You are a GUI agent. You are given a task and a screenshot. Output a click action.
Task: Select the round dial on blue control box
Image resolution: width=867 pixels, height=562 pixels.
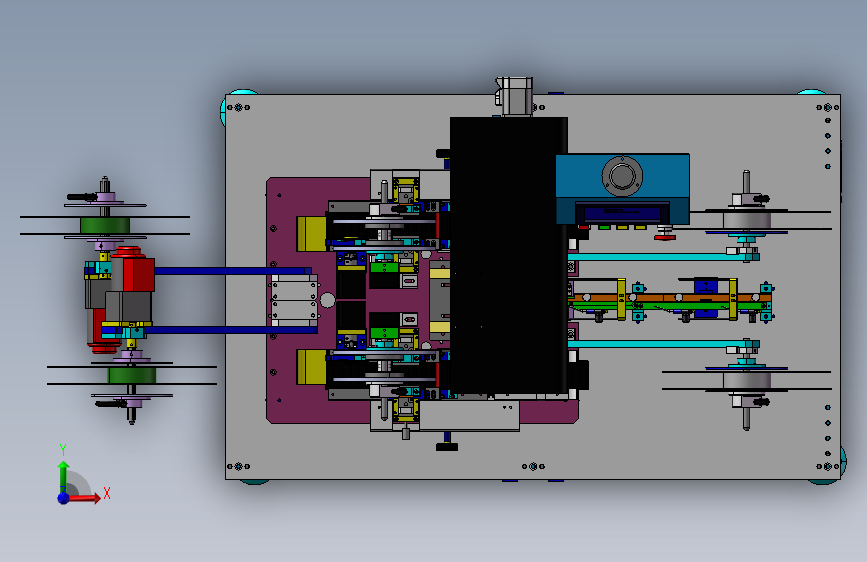click(x=622, y=176)
